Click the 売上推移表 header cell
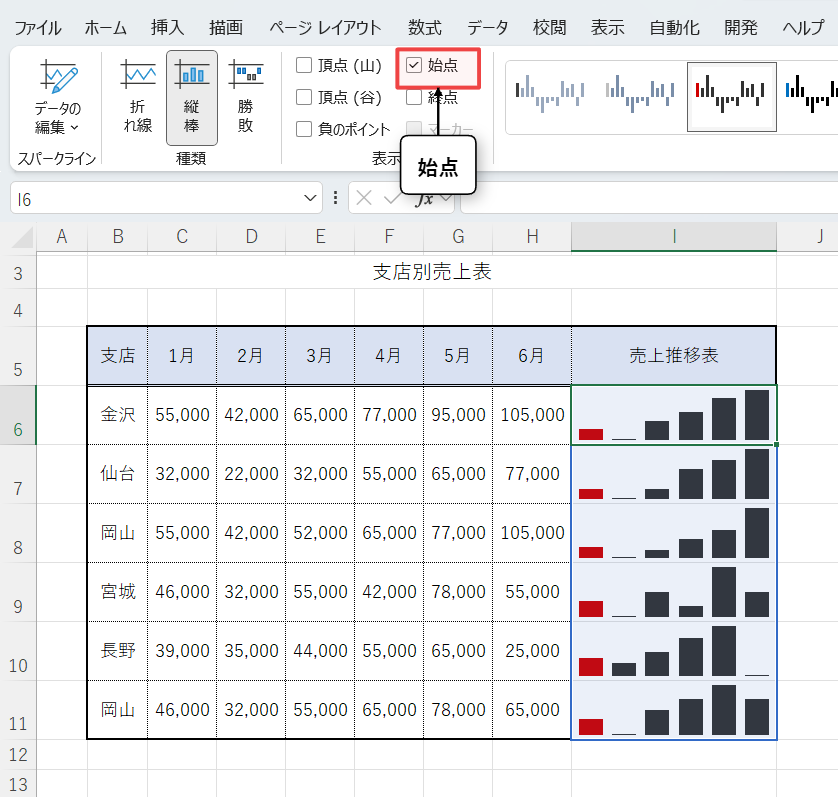The height and width of the screenshot is (797, 838). [673, 355]
